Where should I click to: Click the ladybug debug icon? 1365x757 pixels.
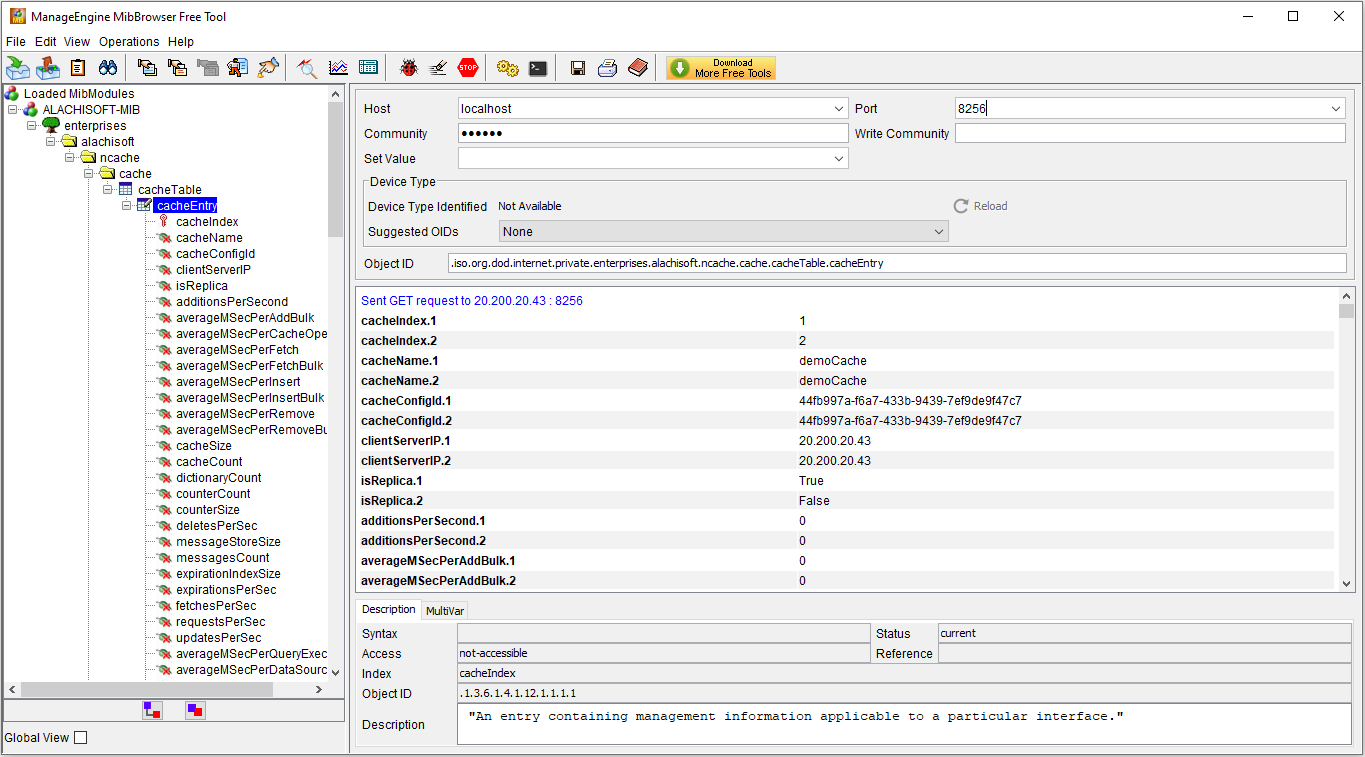pyautogui.click(x=408, y=68)
